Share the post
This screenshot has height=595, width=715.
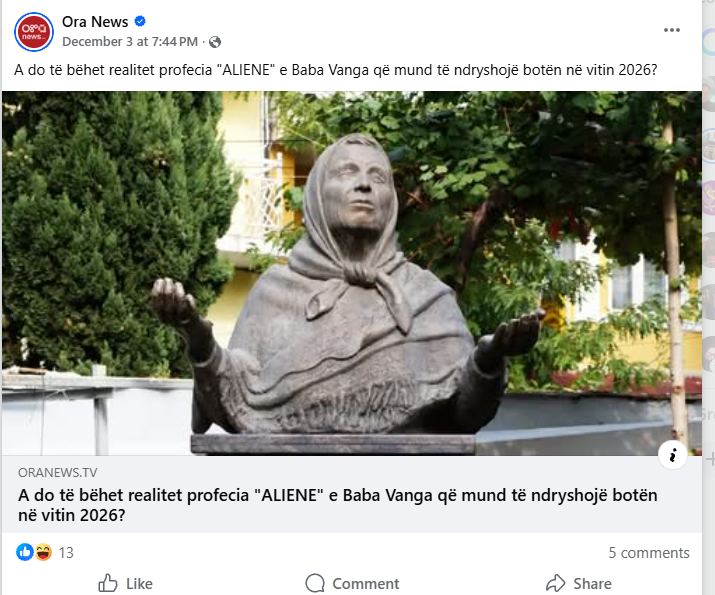click(579, 584)
